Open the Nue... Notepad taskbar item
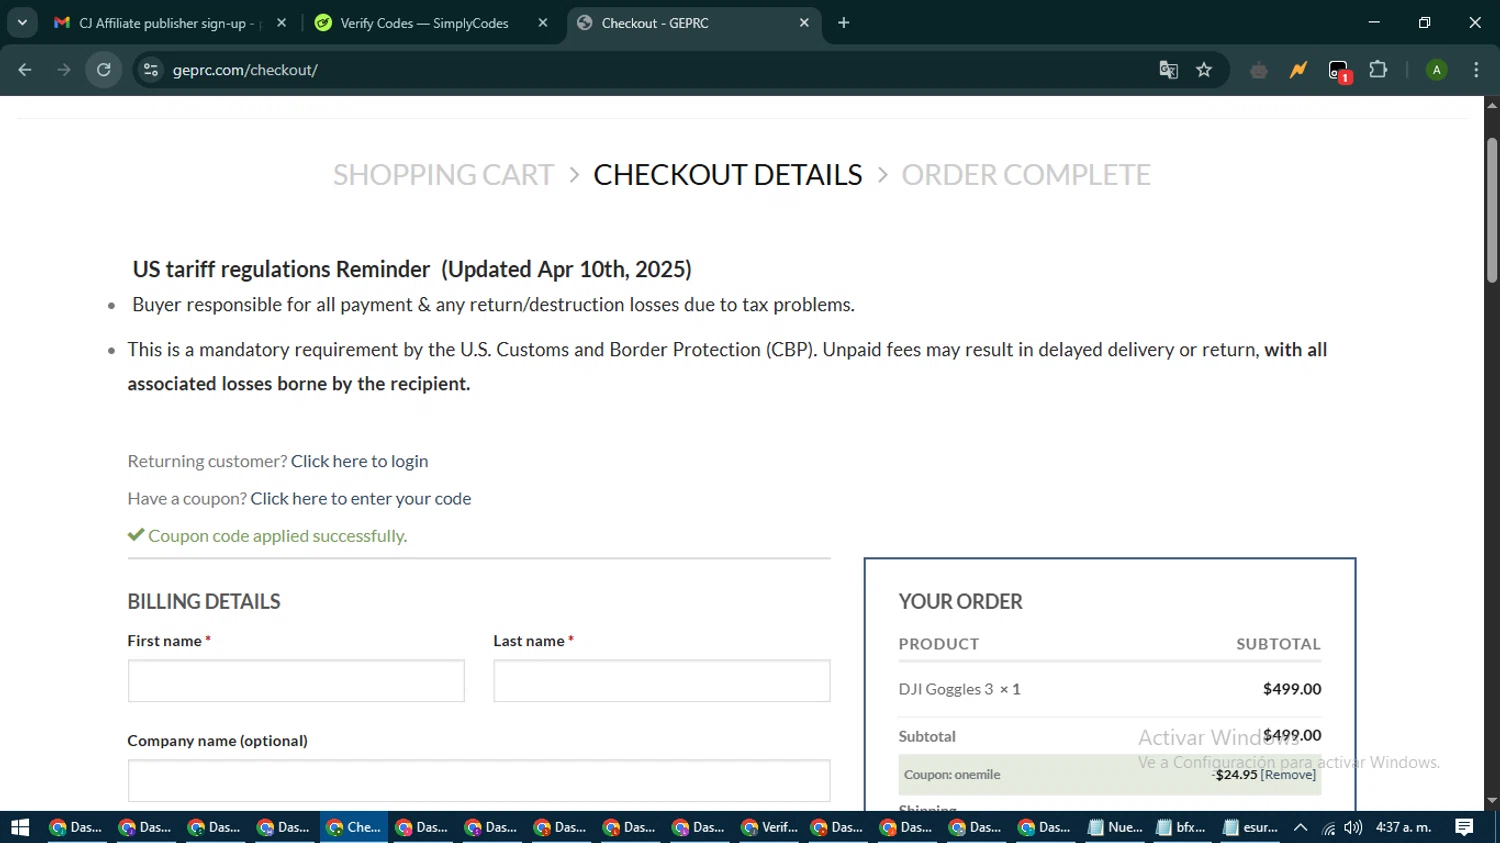 (1115, 827)
